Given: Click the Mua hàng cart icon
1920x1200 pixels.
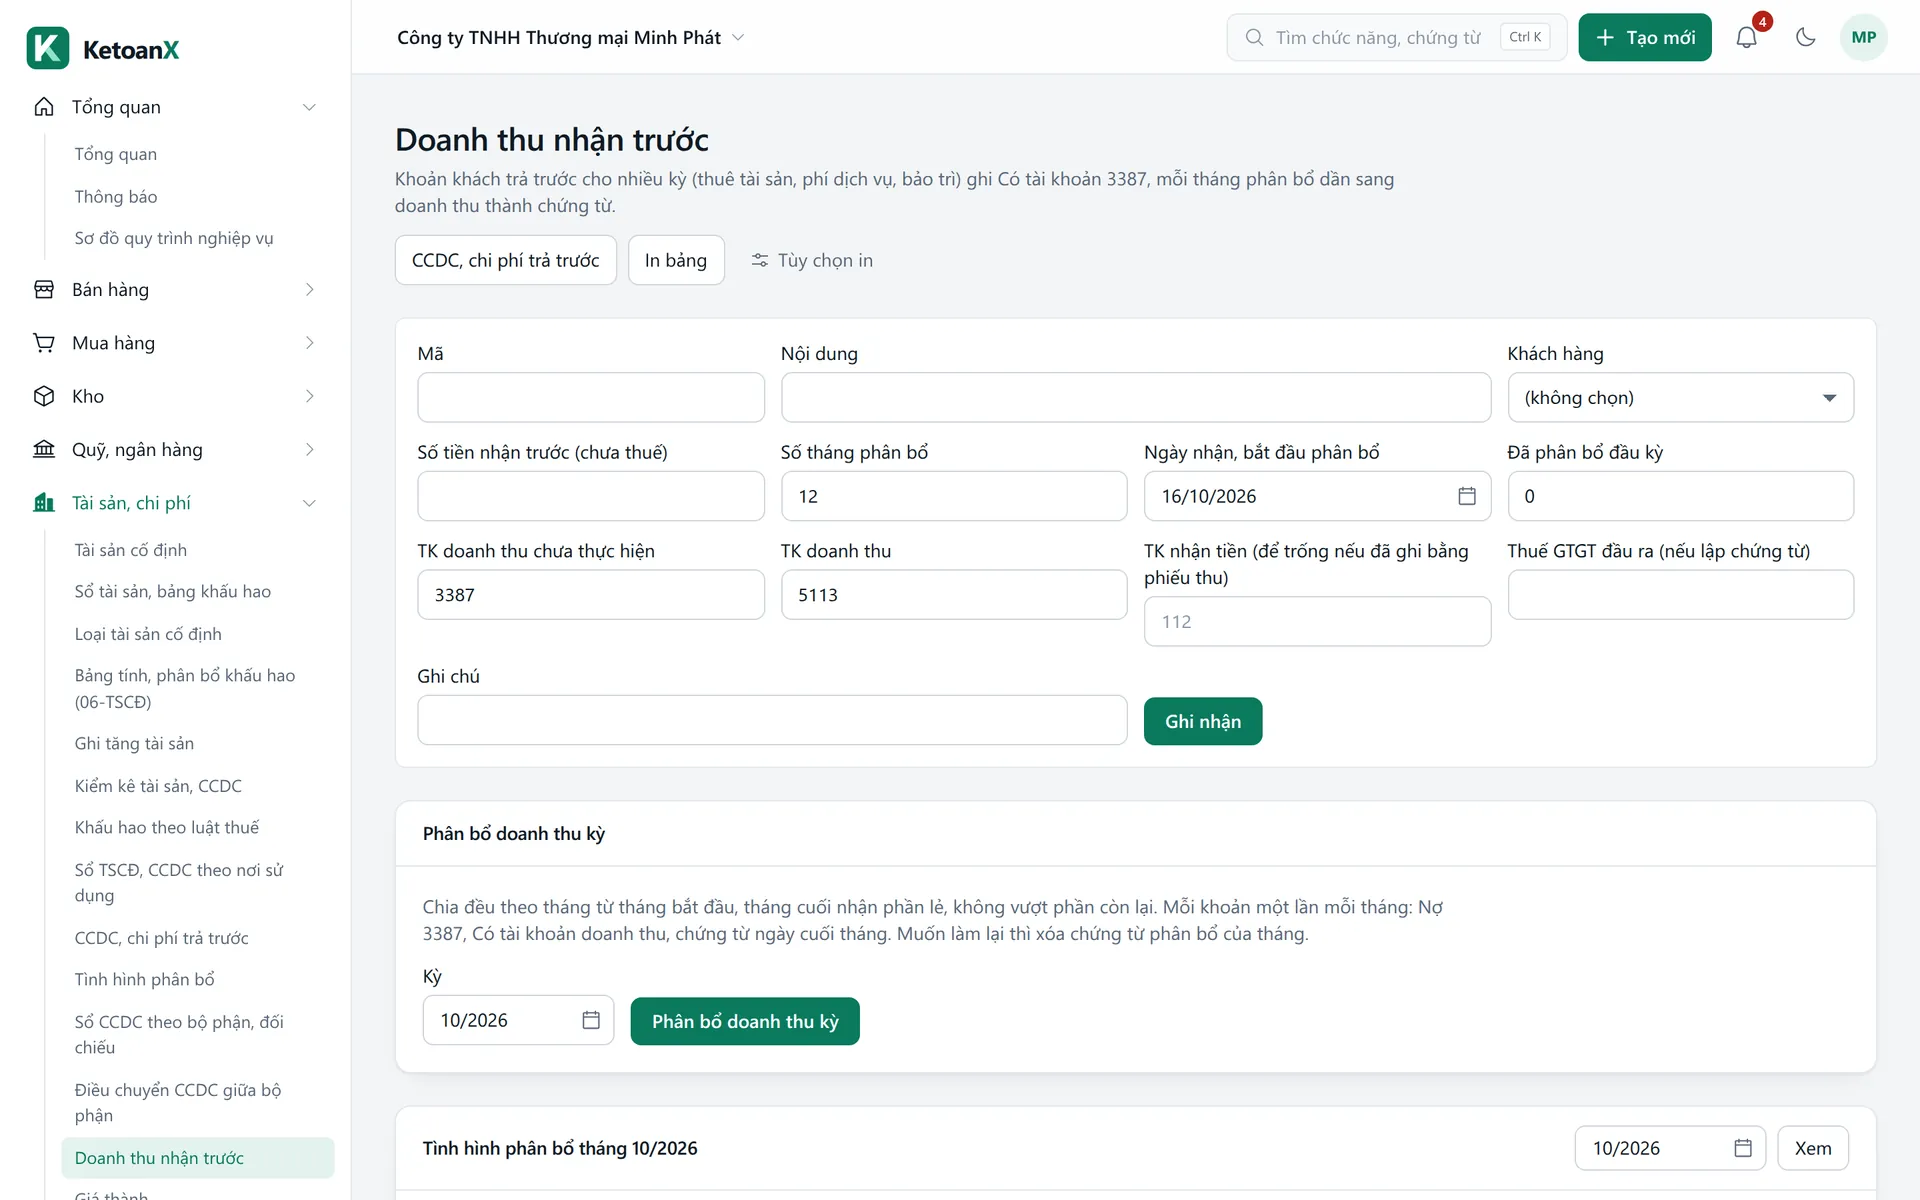Looking at the screenshot, I should click(x=44, y=343).
